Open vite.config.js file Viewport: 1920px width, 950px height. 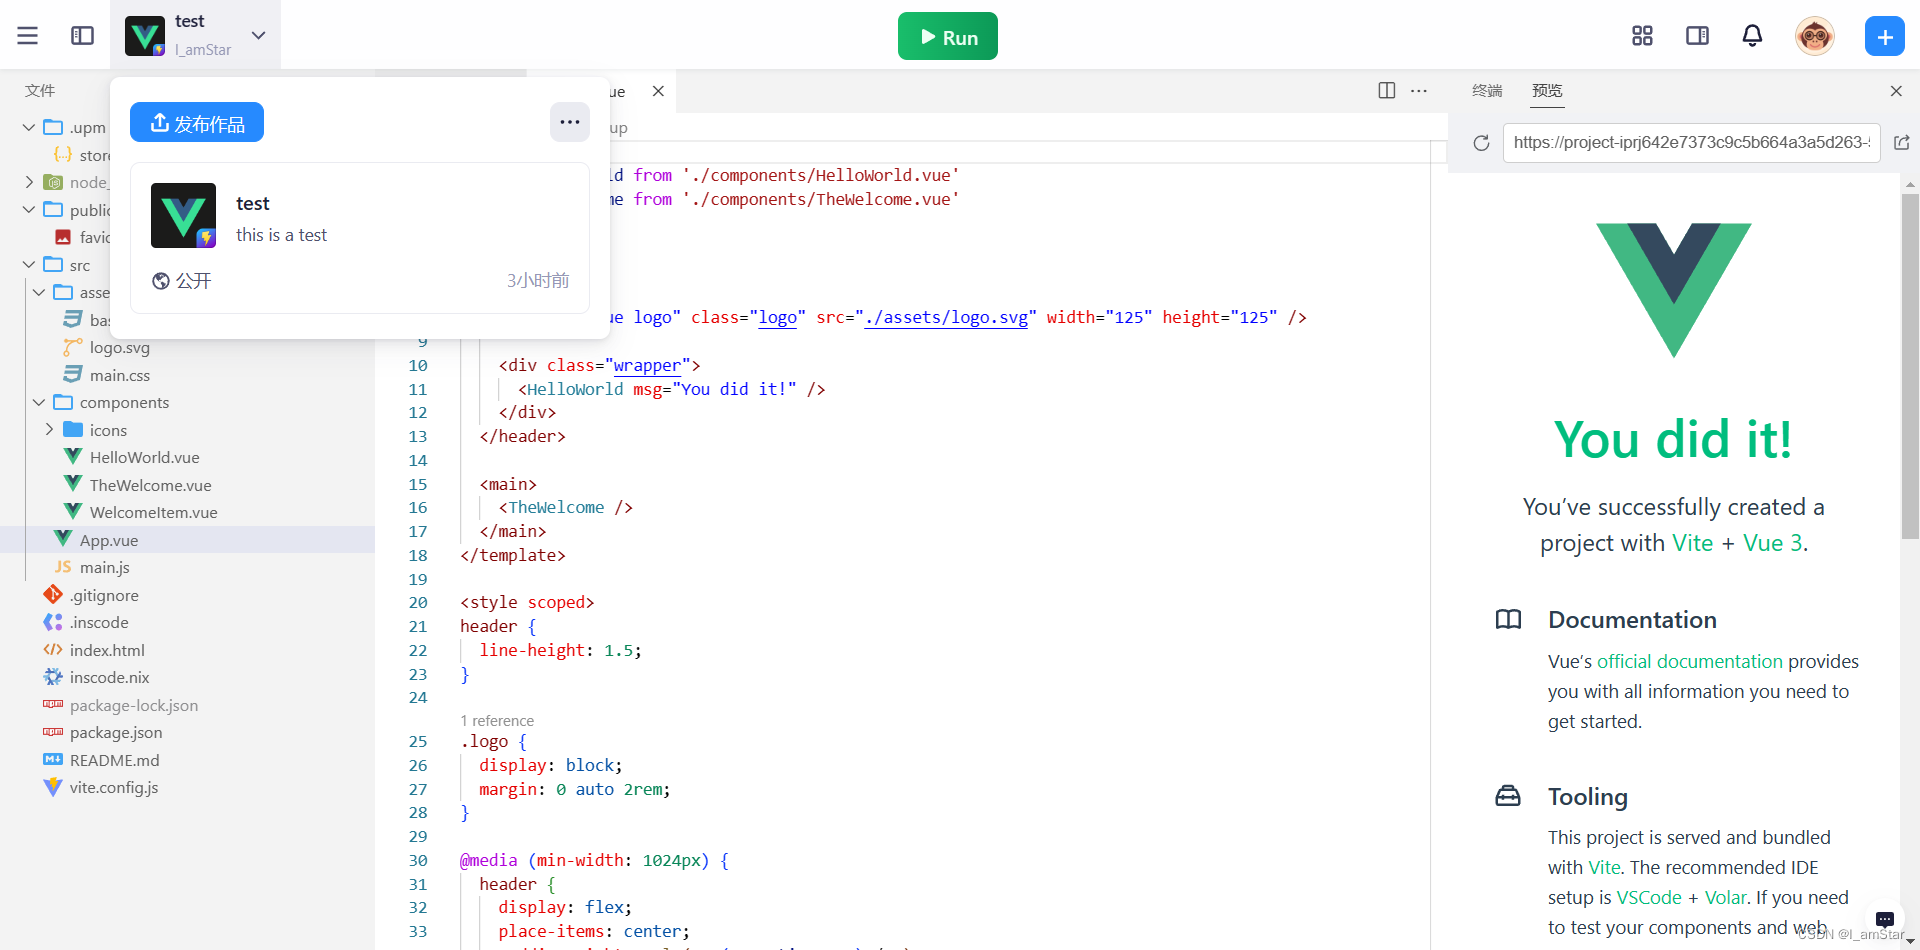point(114,787)
